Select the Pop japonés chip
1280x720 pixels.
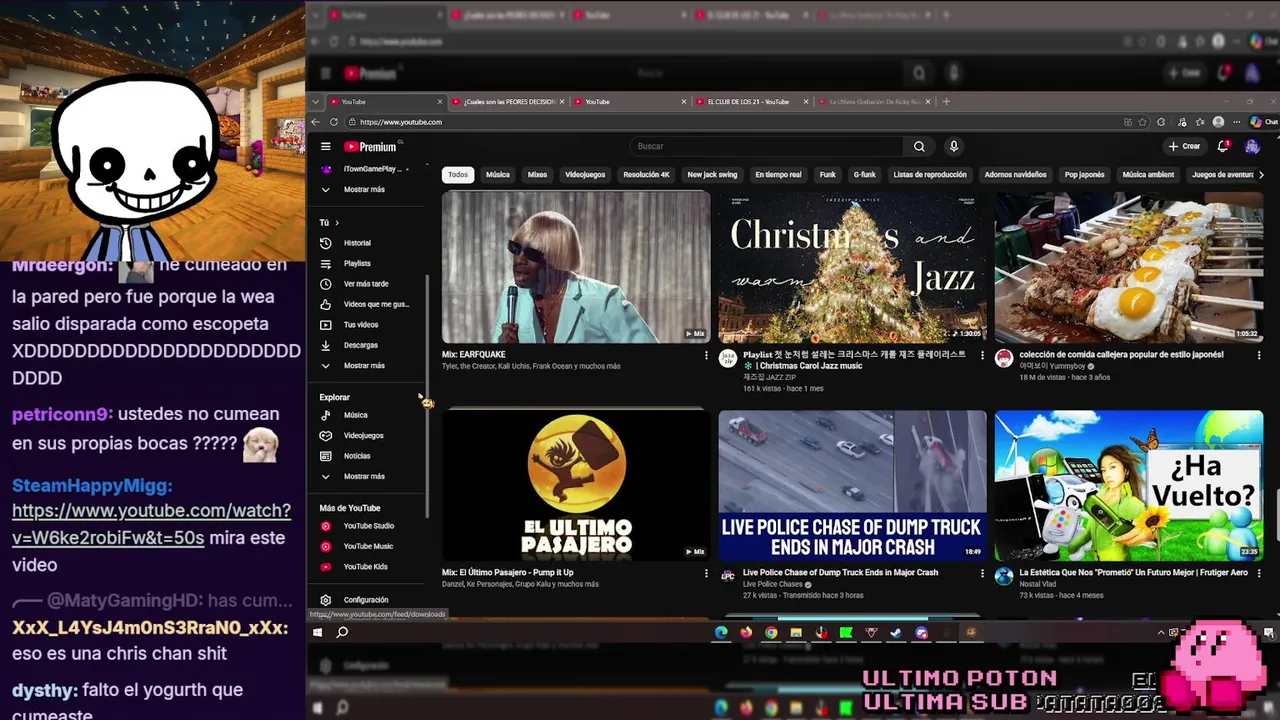[x=1084, y=175]
